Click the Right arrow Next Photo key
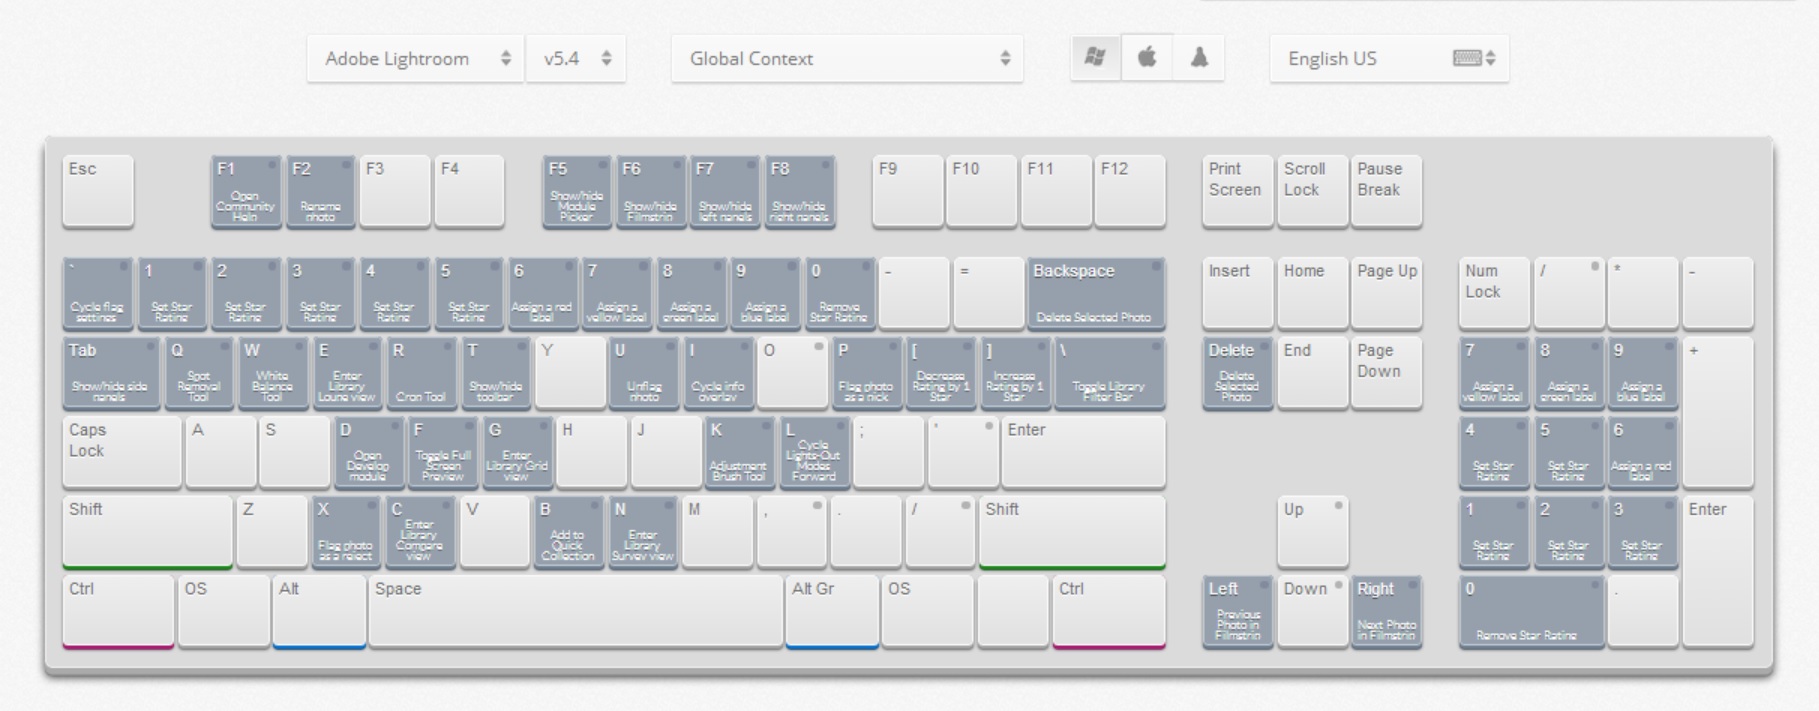The height and width of the screenshot is (711, 1819). (x=1386, y=610)
